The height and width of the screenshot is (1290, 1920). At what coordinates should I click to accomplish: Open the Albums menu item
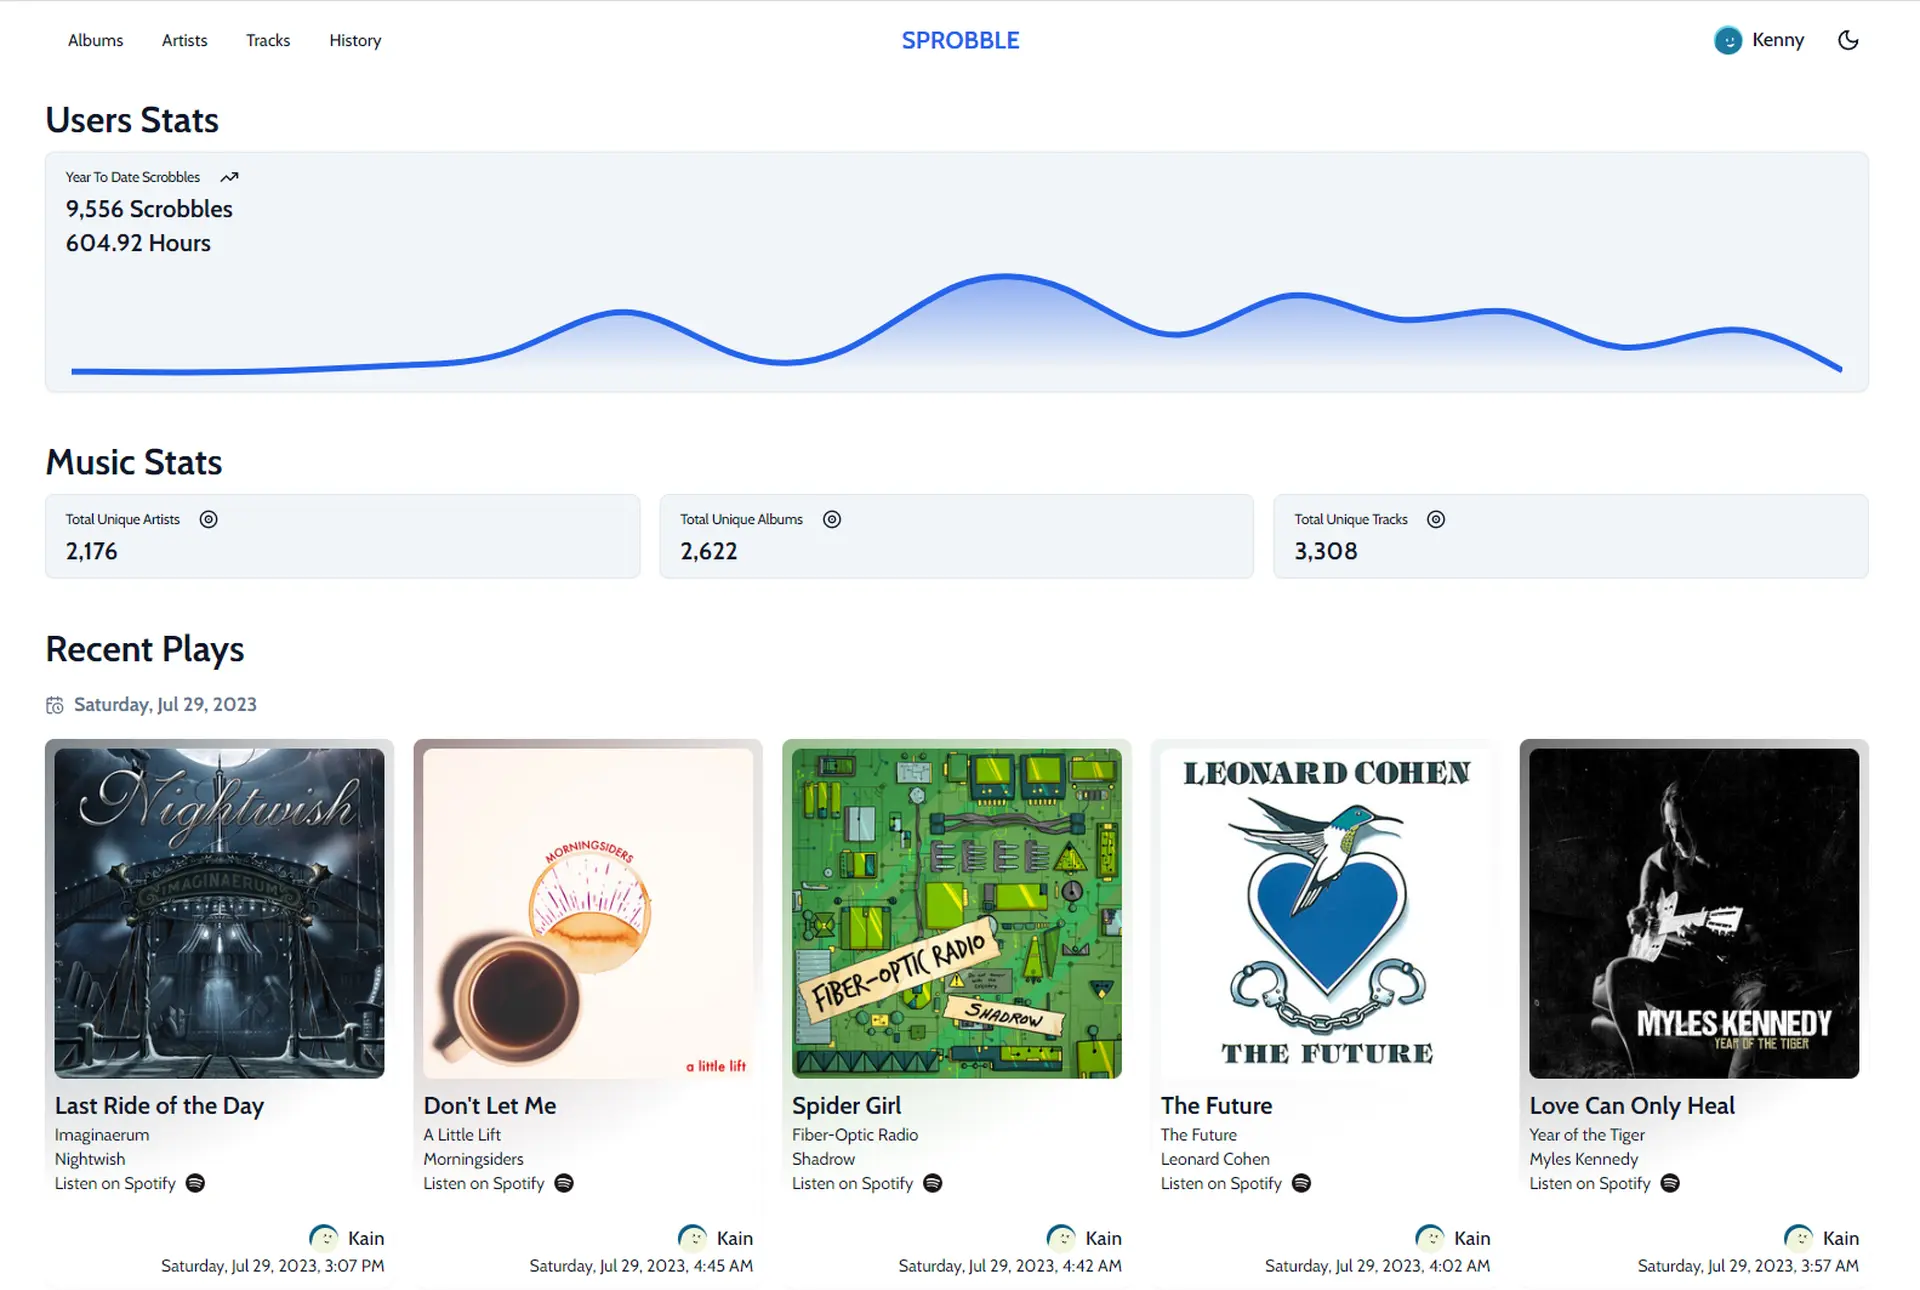(95, 40)
